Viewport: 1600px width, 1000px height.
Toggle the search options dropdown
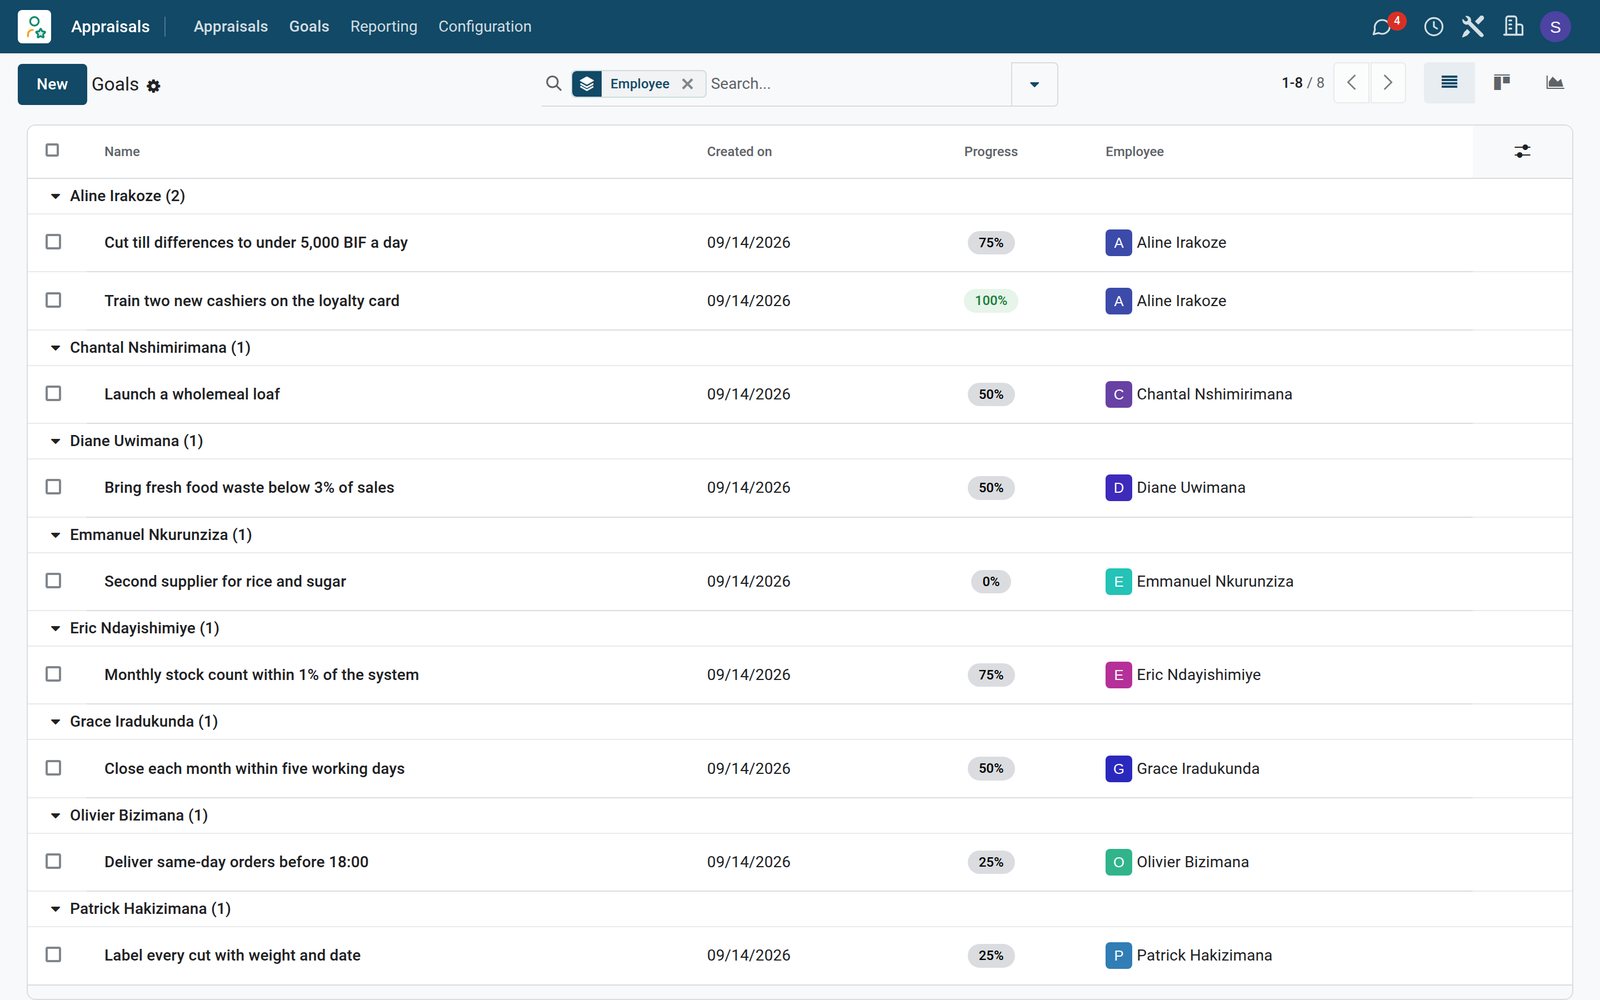[x=1034, y=84]
